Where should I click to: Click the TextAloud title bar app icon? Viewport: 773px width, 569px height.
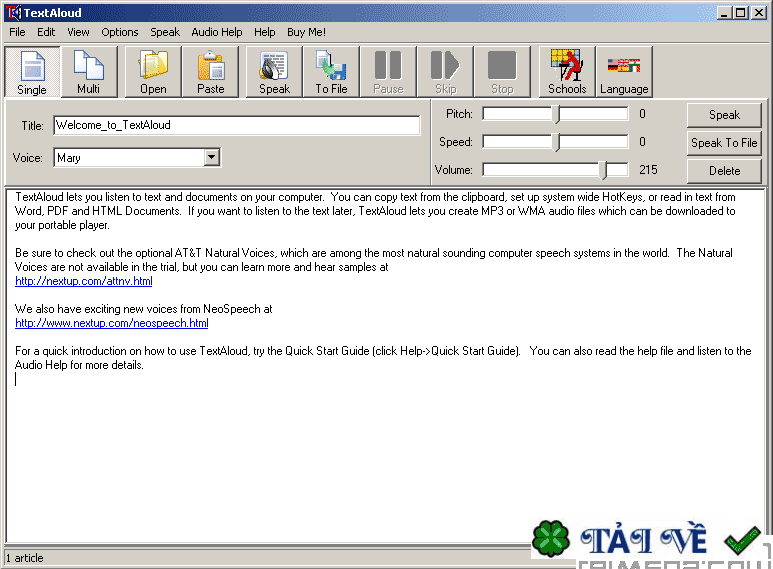[x=14, y=12]
